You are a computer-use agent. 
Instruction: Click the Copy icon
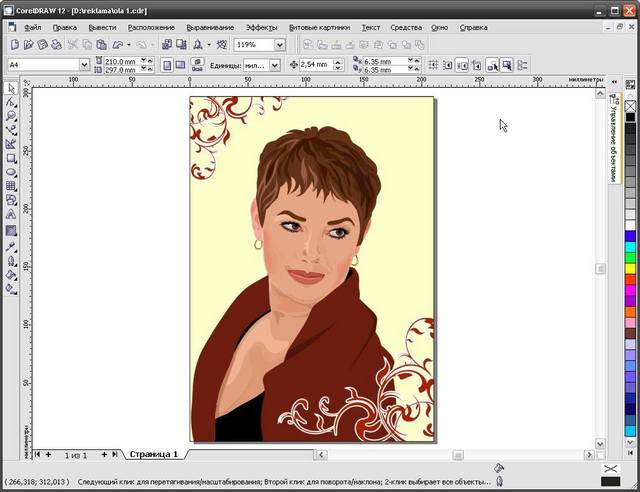87,45
